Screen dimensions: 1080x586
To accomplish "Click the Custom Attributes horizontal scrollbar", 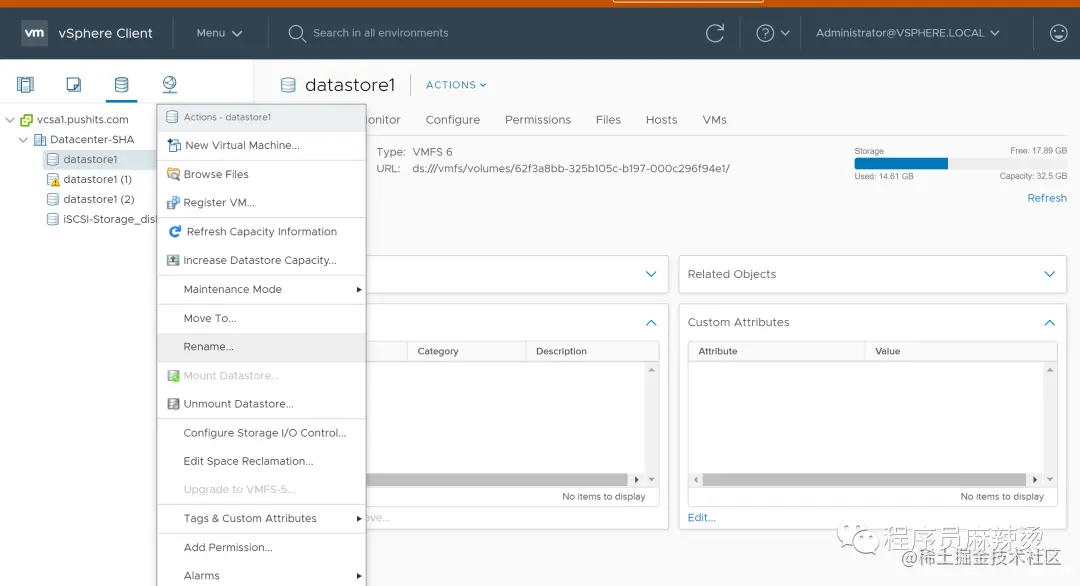I will 864,479.
